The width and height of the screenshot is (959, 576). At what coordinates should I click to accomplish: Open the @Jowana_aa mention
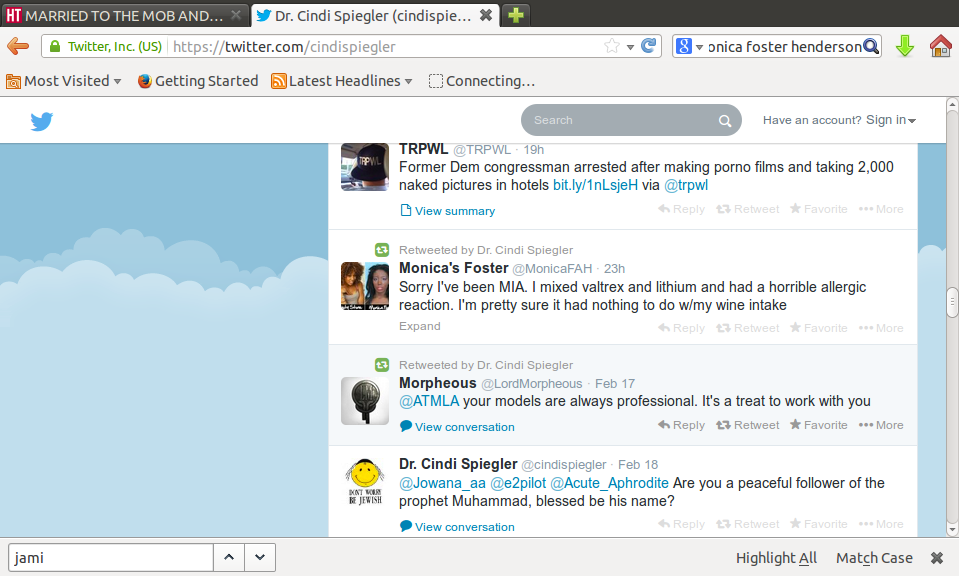click(442, 483)
